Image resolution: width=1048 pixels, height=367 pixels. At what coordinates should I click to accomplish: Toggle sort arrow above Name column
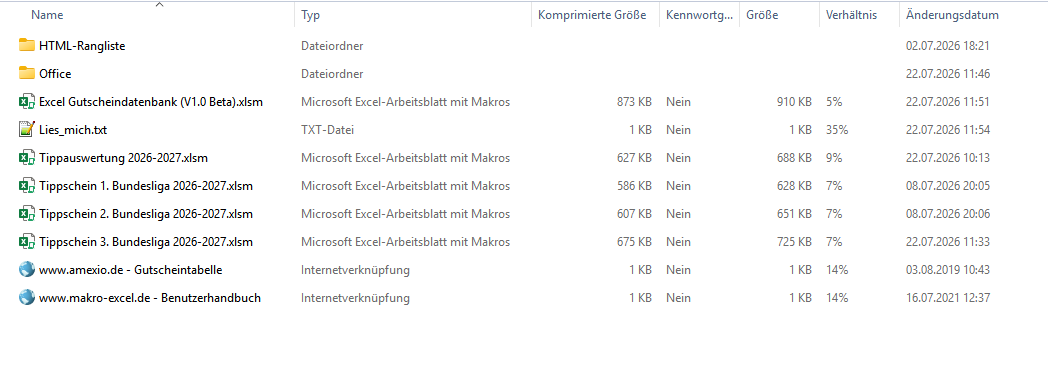click(x=159, y=5)
